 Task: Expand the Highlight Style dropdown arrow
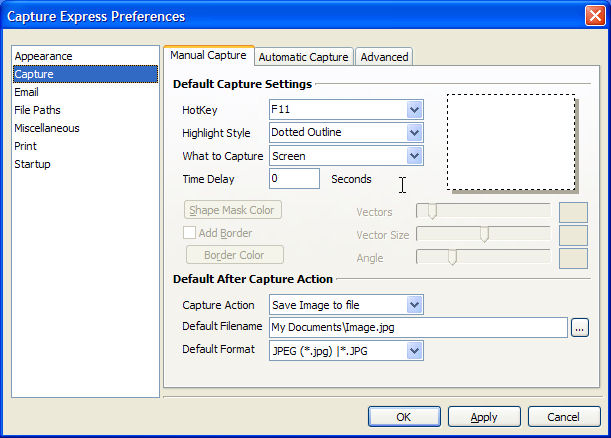[414, 132]
